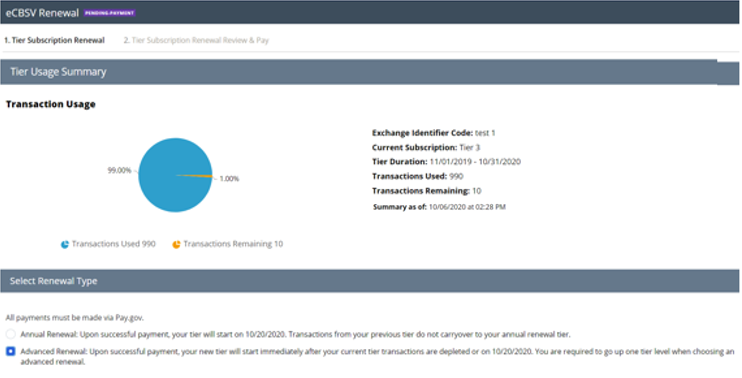Click the Transactions Used 990 legend label
Image resolution: width=742 pixels, height=378 pixels.
pos(114,244)
